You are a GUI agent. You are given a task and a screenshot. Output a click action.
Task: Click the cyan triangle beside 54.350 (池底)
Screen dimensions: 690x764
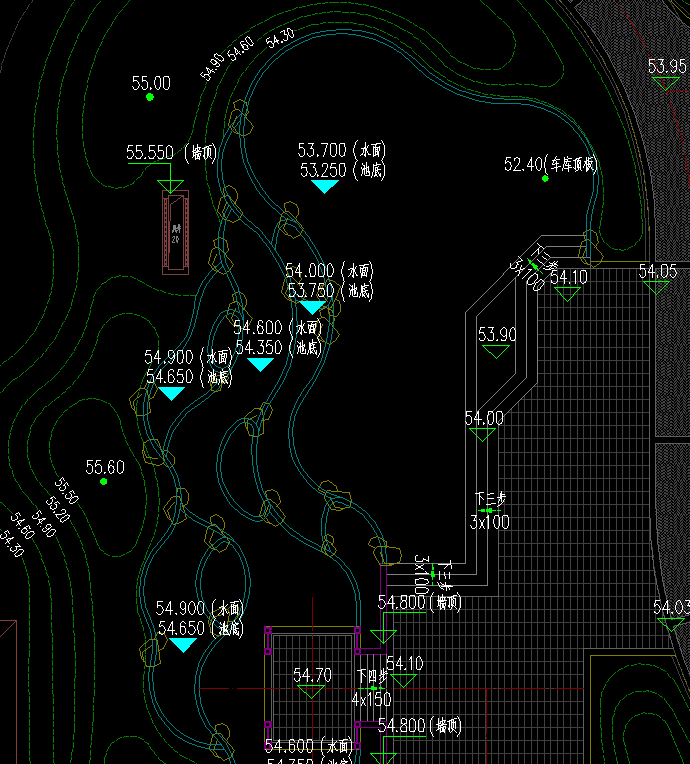(260, 364)
